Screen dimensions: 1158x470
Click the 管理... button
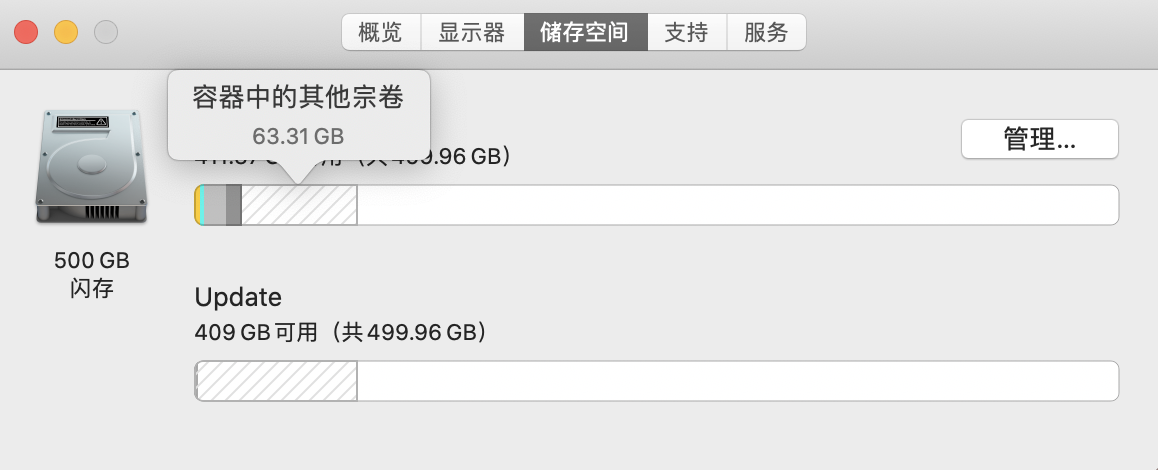tap(1039, 140)
